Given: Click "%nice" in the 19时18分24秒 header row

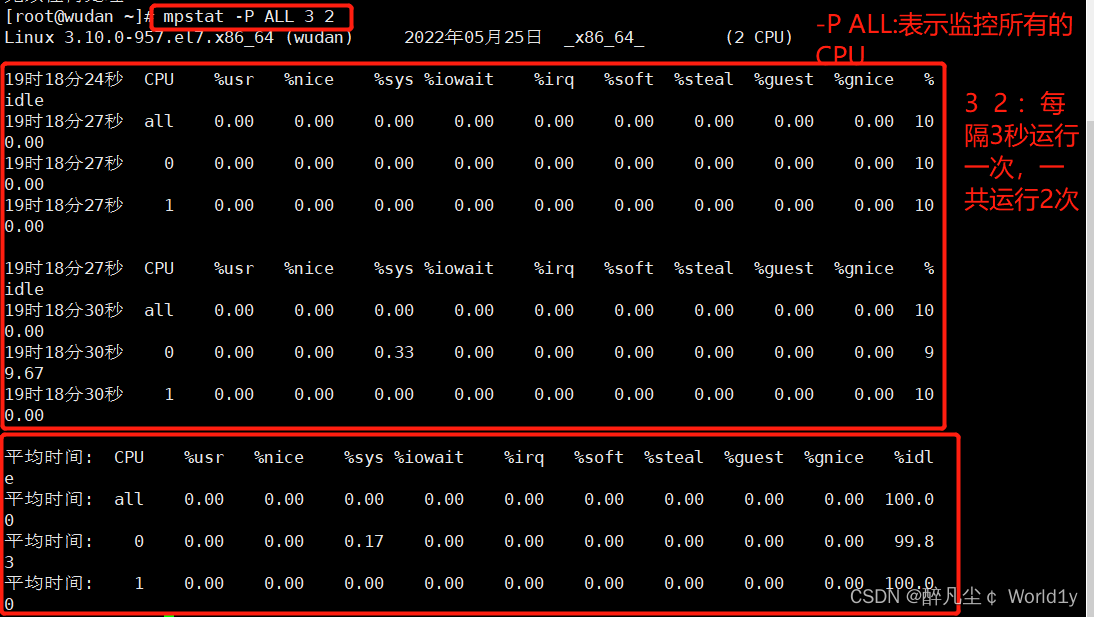Looking at the screenshot, I should click(x=308, y=80).
